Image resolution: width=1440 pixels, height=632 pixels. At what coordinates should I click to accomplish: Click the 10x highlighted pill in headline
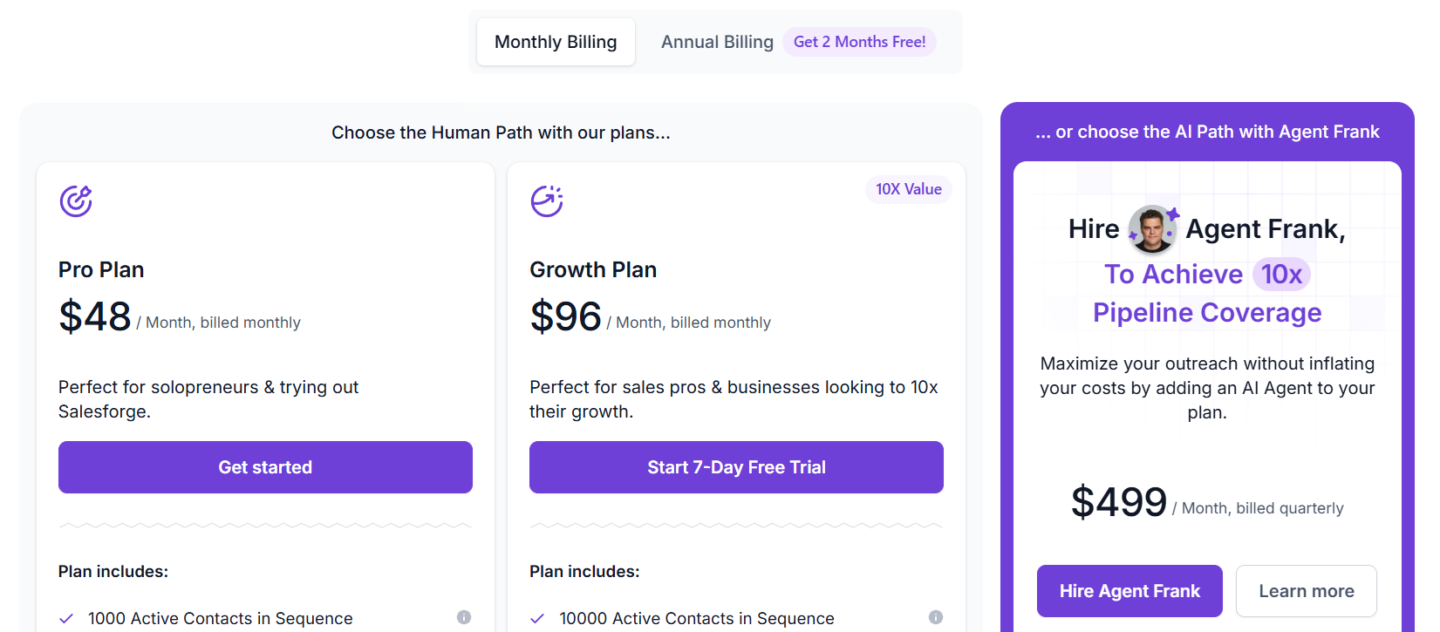[x=1281, y=274]
